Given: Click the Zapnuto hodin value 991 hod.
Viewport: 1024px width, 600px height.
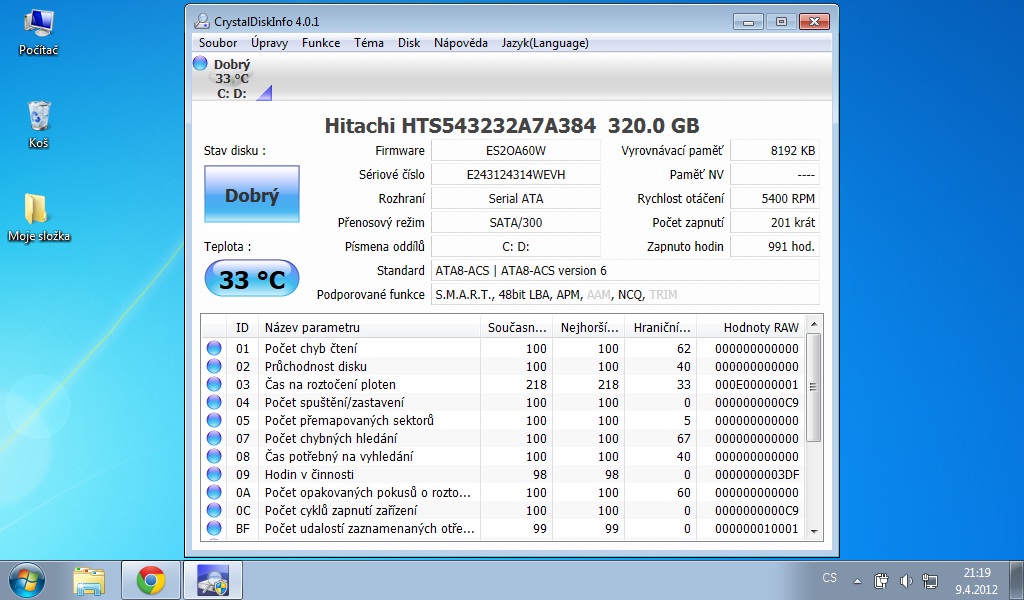Looking at the screenshot, I should coord(775,247).
